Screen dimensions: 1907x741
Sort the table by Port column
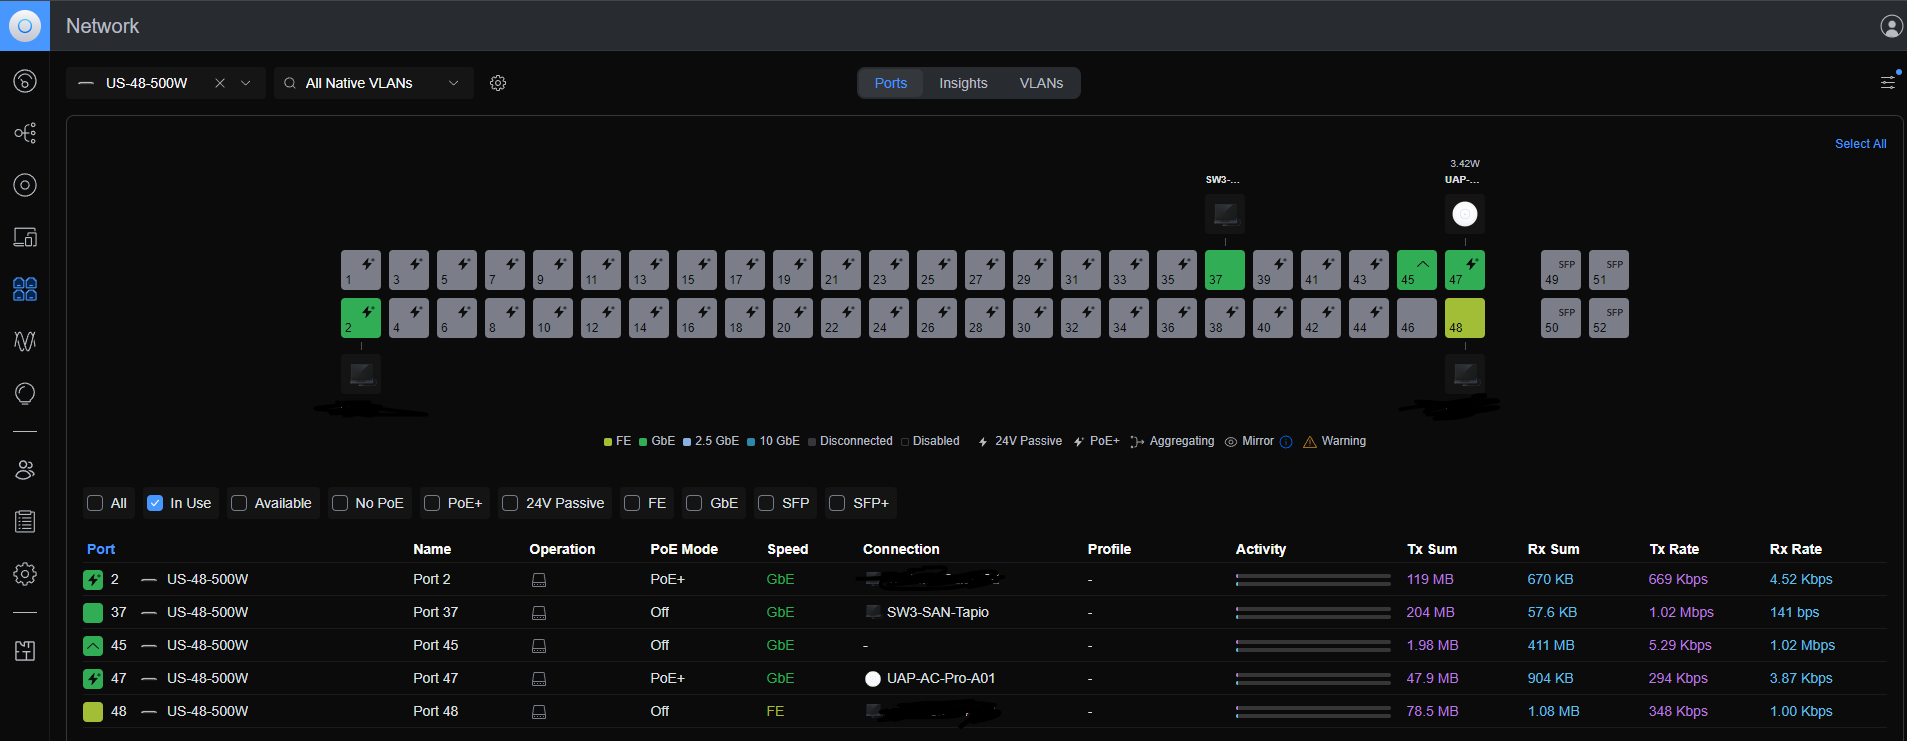101,549
